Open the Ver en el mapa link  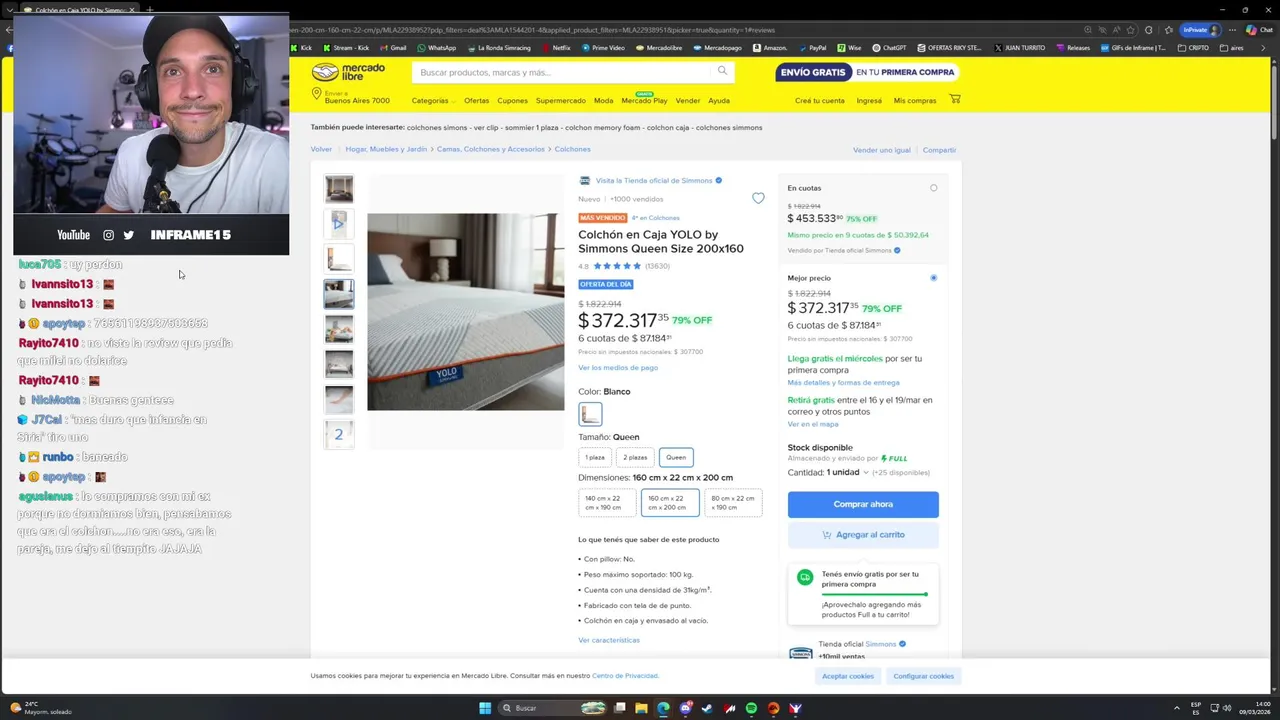pos(813,424)
